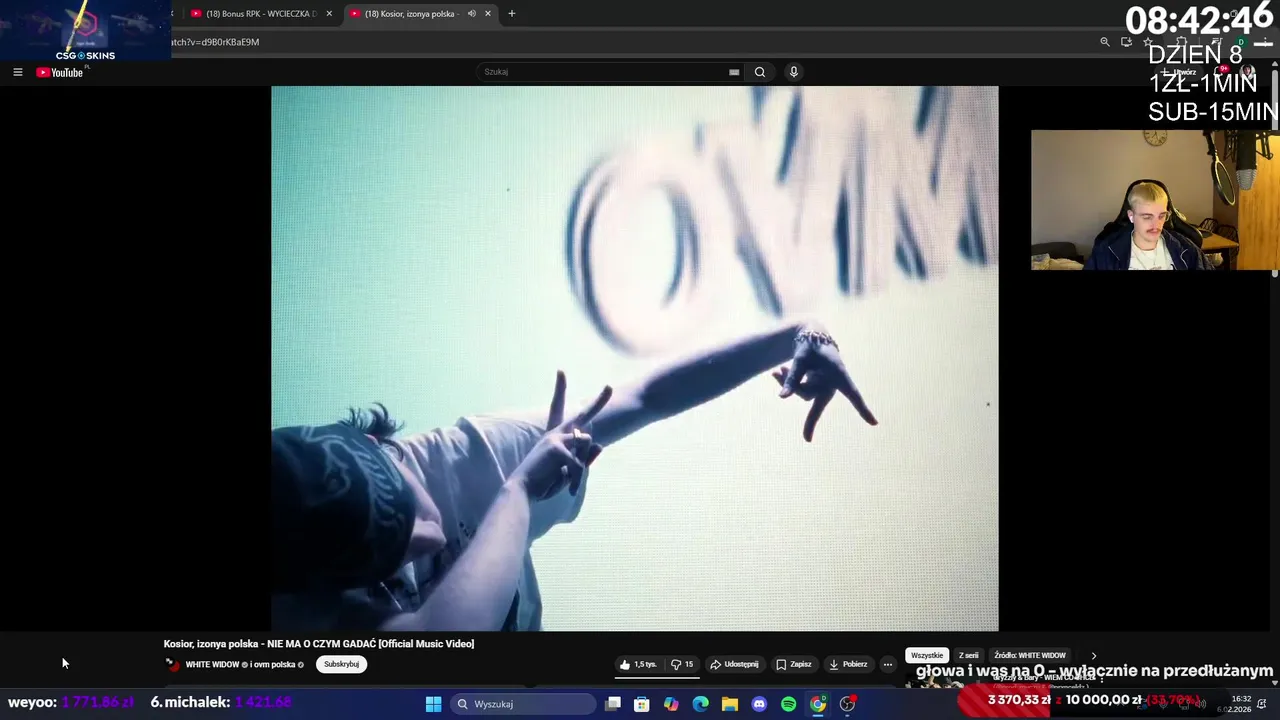Viewport: 1280px width, 720px height.
Task: Click the YouTube search magnifier button
Action: tap(760, 72)
